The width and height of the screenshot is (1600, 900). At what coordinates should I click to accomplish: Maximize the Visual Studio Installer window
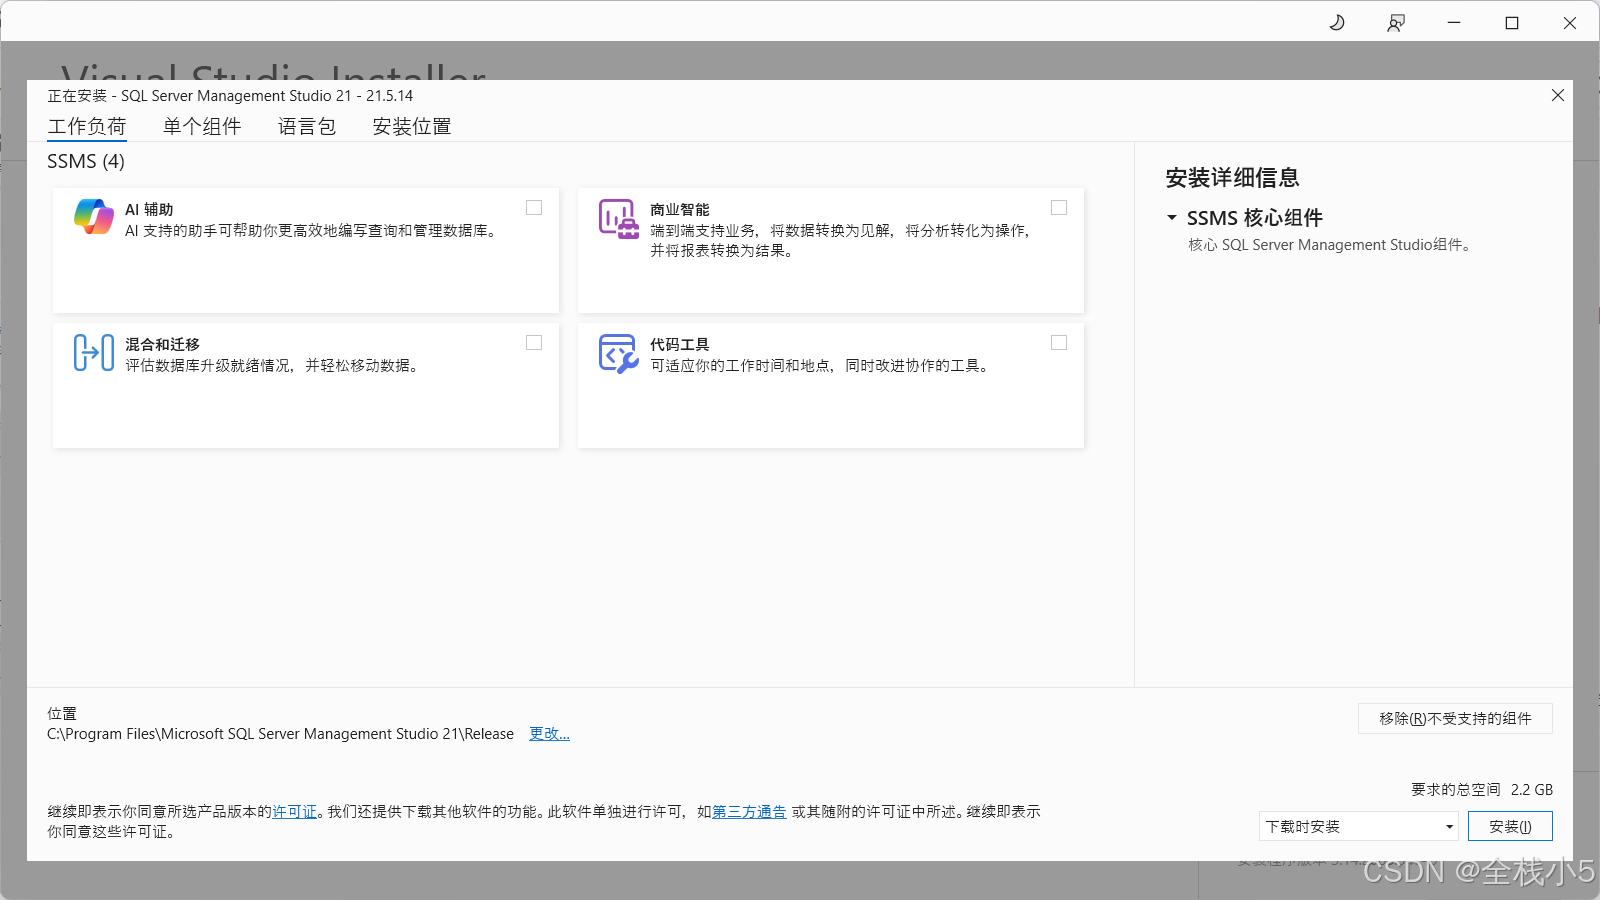1512,22
